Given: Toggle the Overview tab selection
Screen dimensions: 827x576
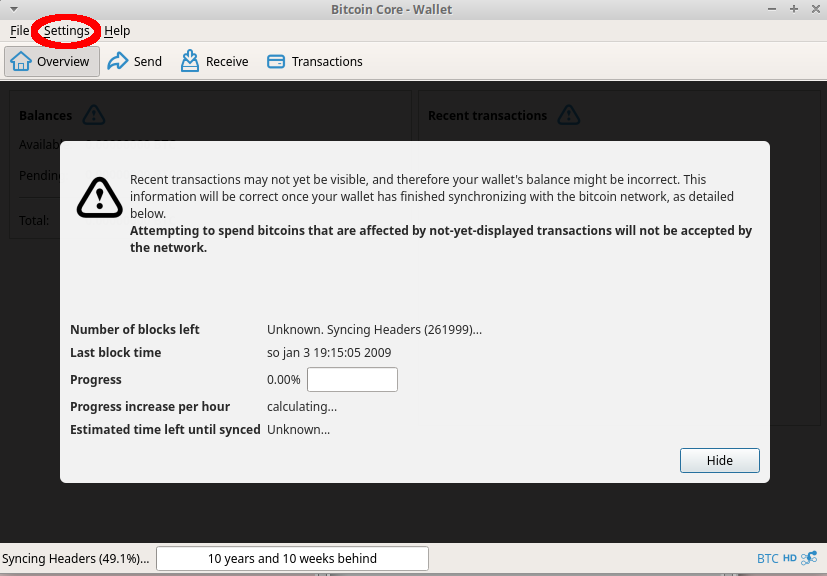Looking at the screenshot, I should [x=51, y=61].
